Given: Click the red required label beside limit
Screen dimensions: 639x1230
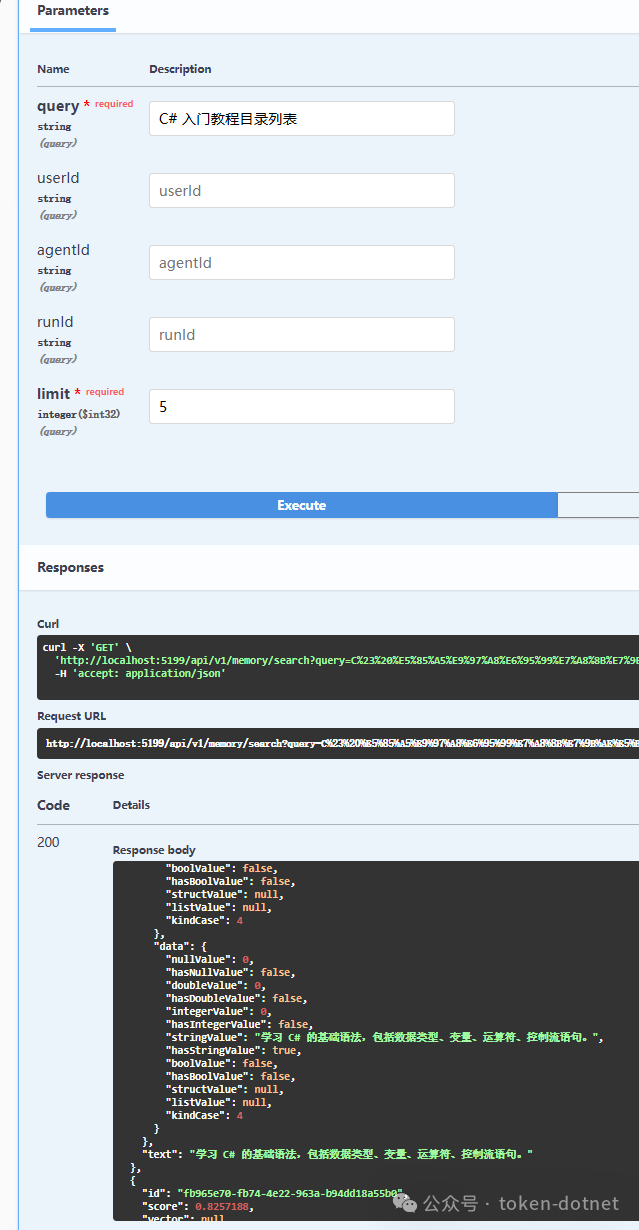Looking at the screenshot, I should coord(104,391).
